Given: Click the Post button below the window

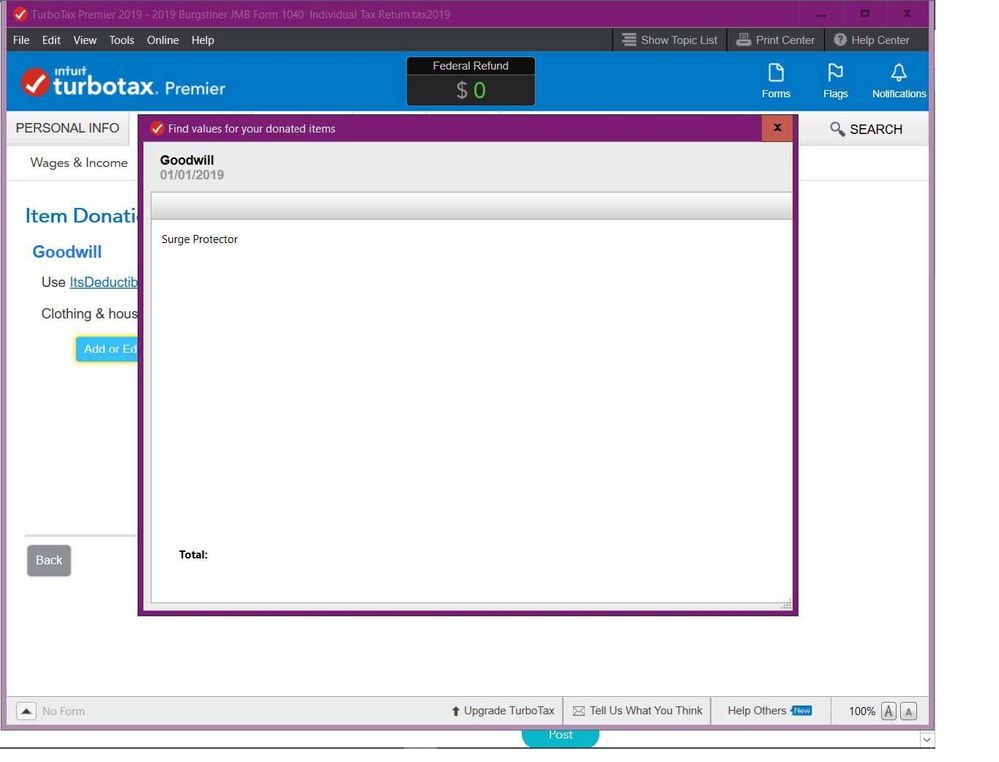Looking at the screenshot, I should tap(560, 736).
